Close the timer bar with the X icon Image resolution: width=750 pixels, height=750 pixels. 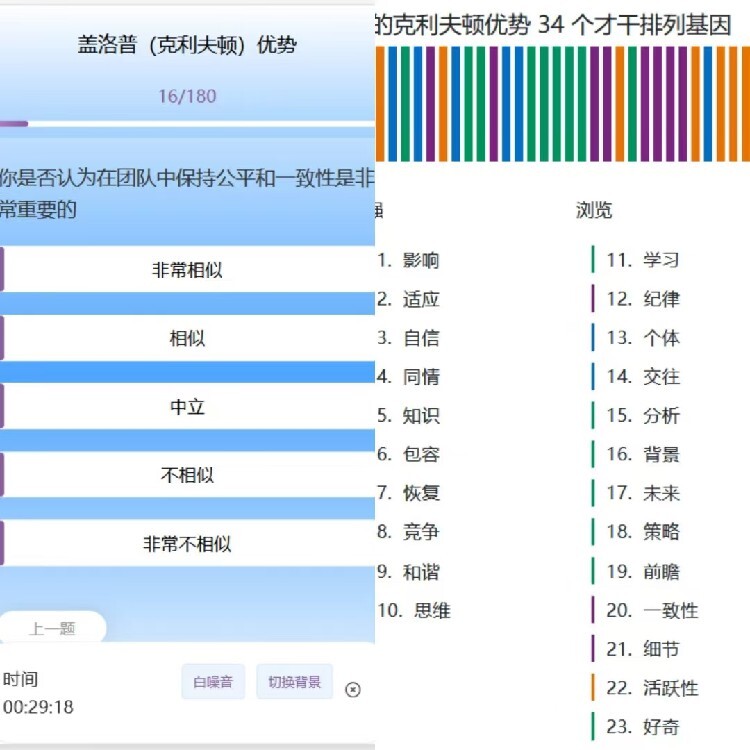pyautogui.click(x=353, y=689)
